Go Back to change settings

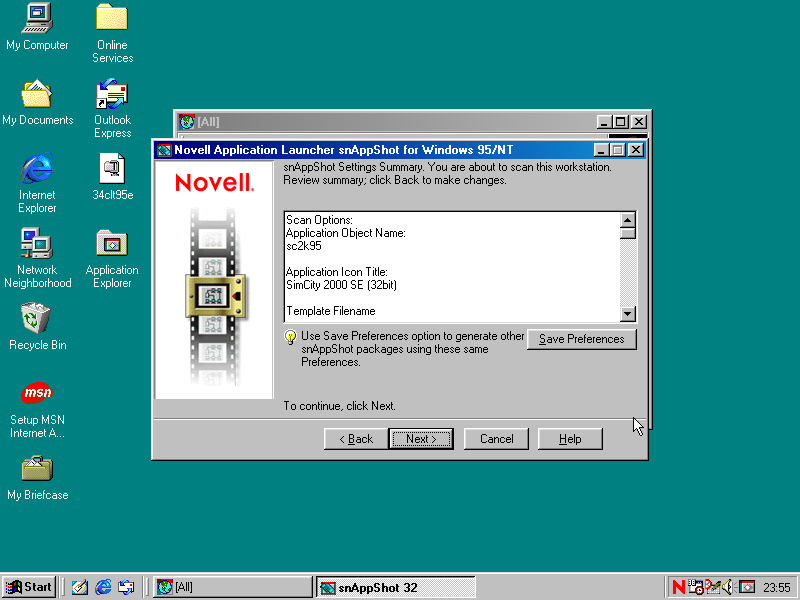coord(356,439)
